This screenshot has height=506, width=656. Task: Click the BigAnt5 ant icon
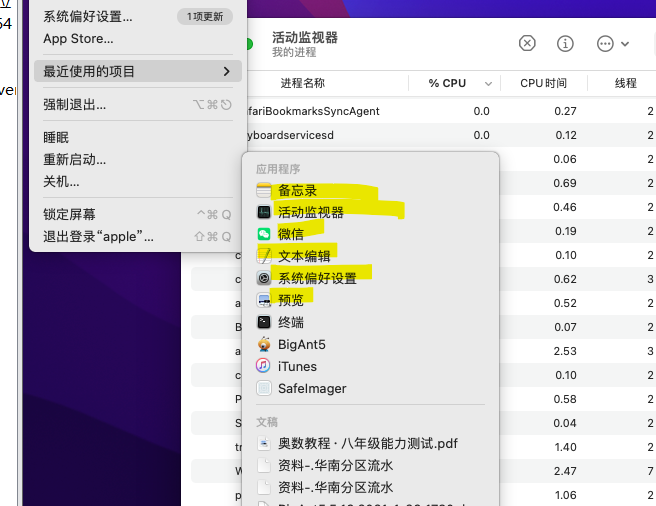pyautogui.click(x=264, y=344)
